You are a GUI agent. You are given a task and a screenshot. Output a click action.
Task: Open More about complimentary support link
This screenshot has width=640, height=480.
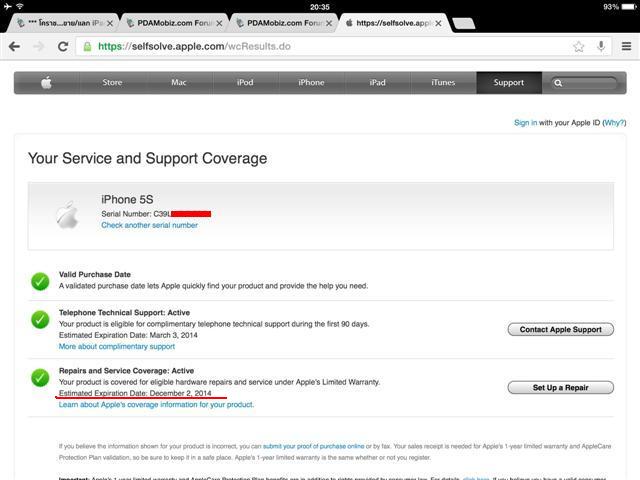point(117,347)
